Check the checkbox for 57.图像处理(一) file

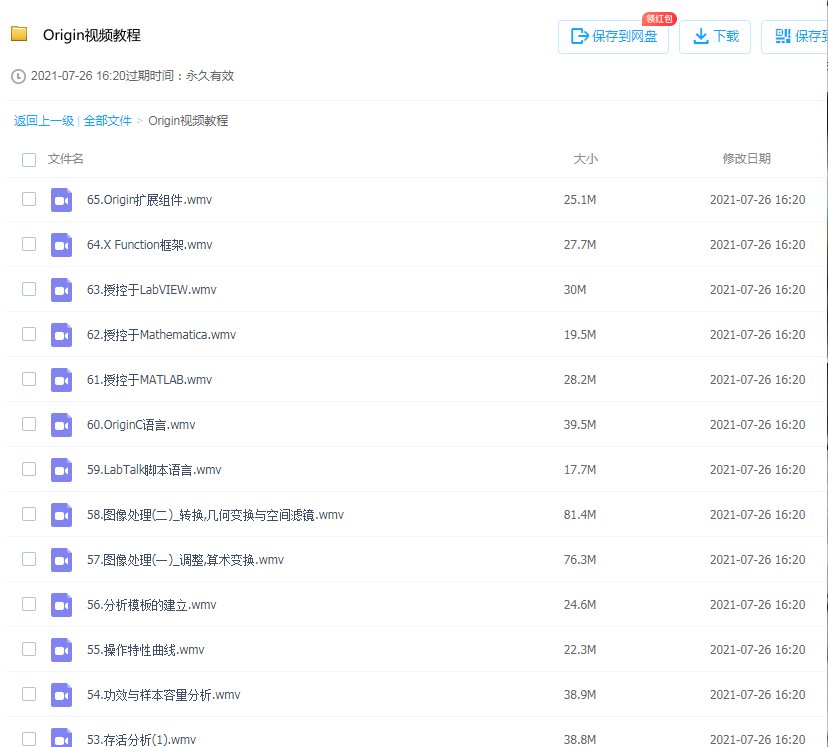28,559
